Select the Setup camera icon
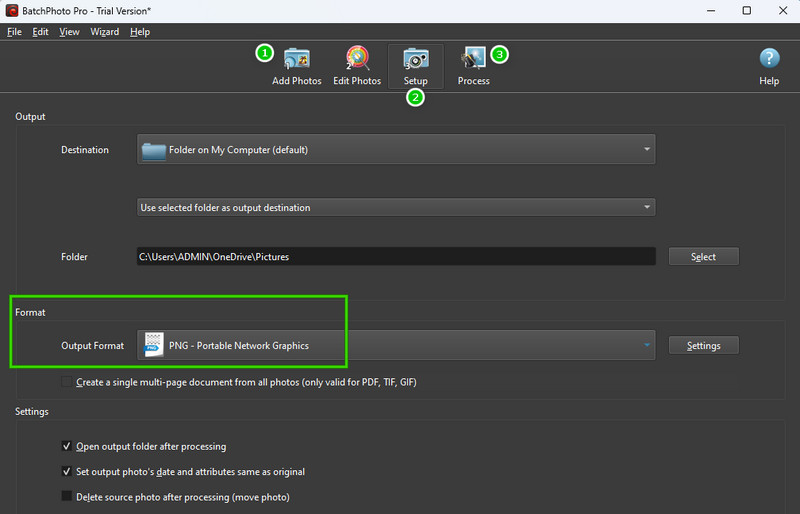800x514 pixels. coord(415,59)
